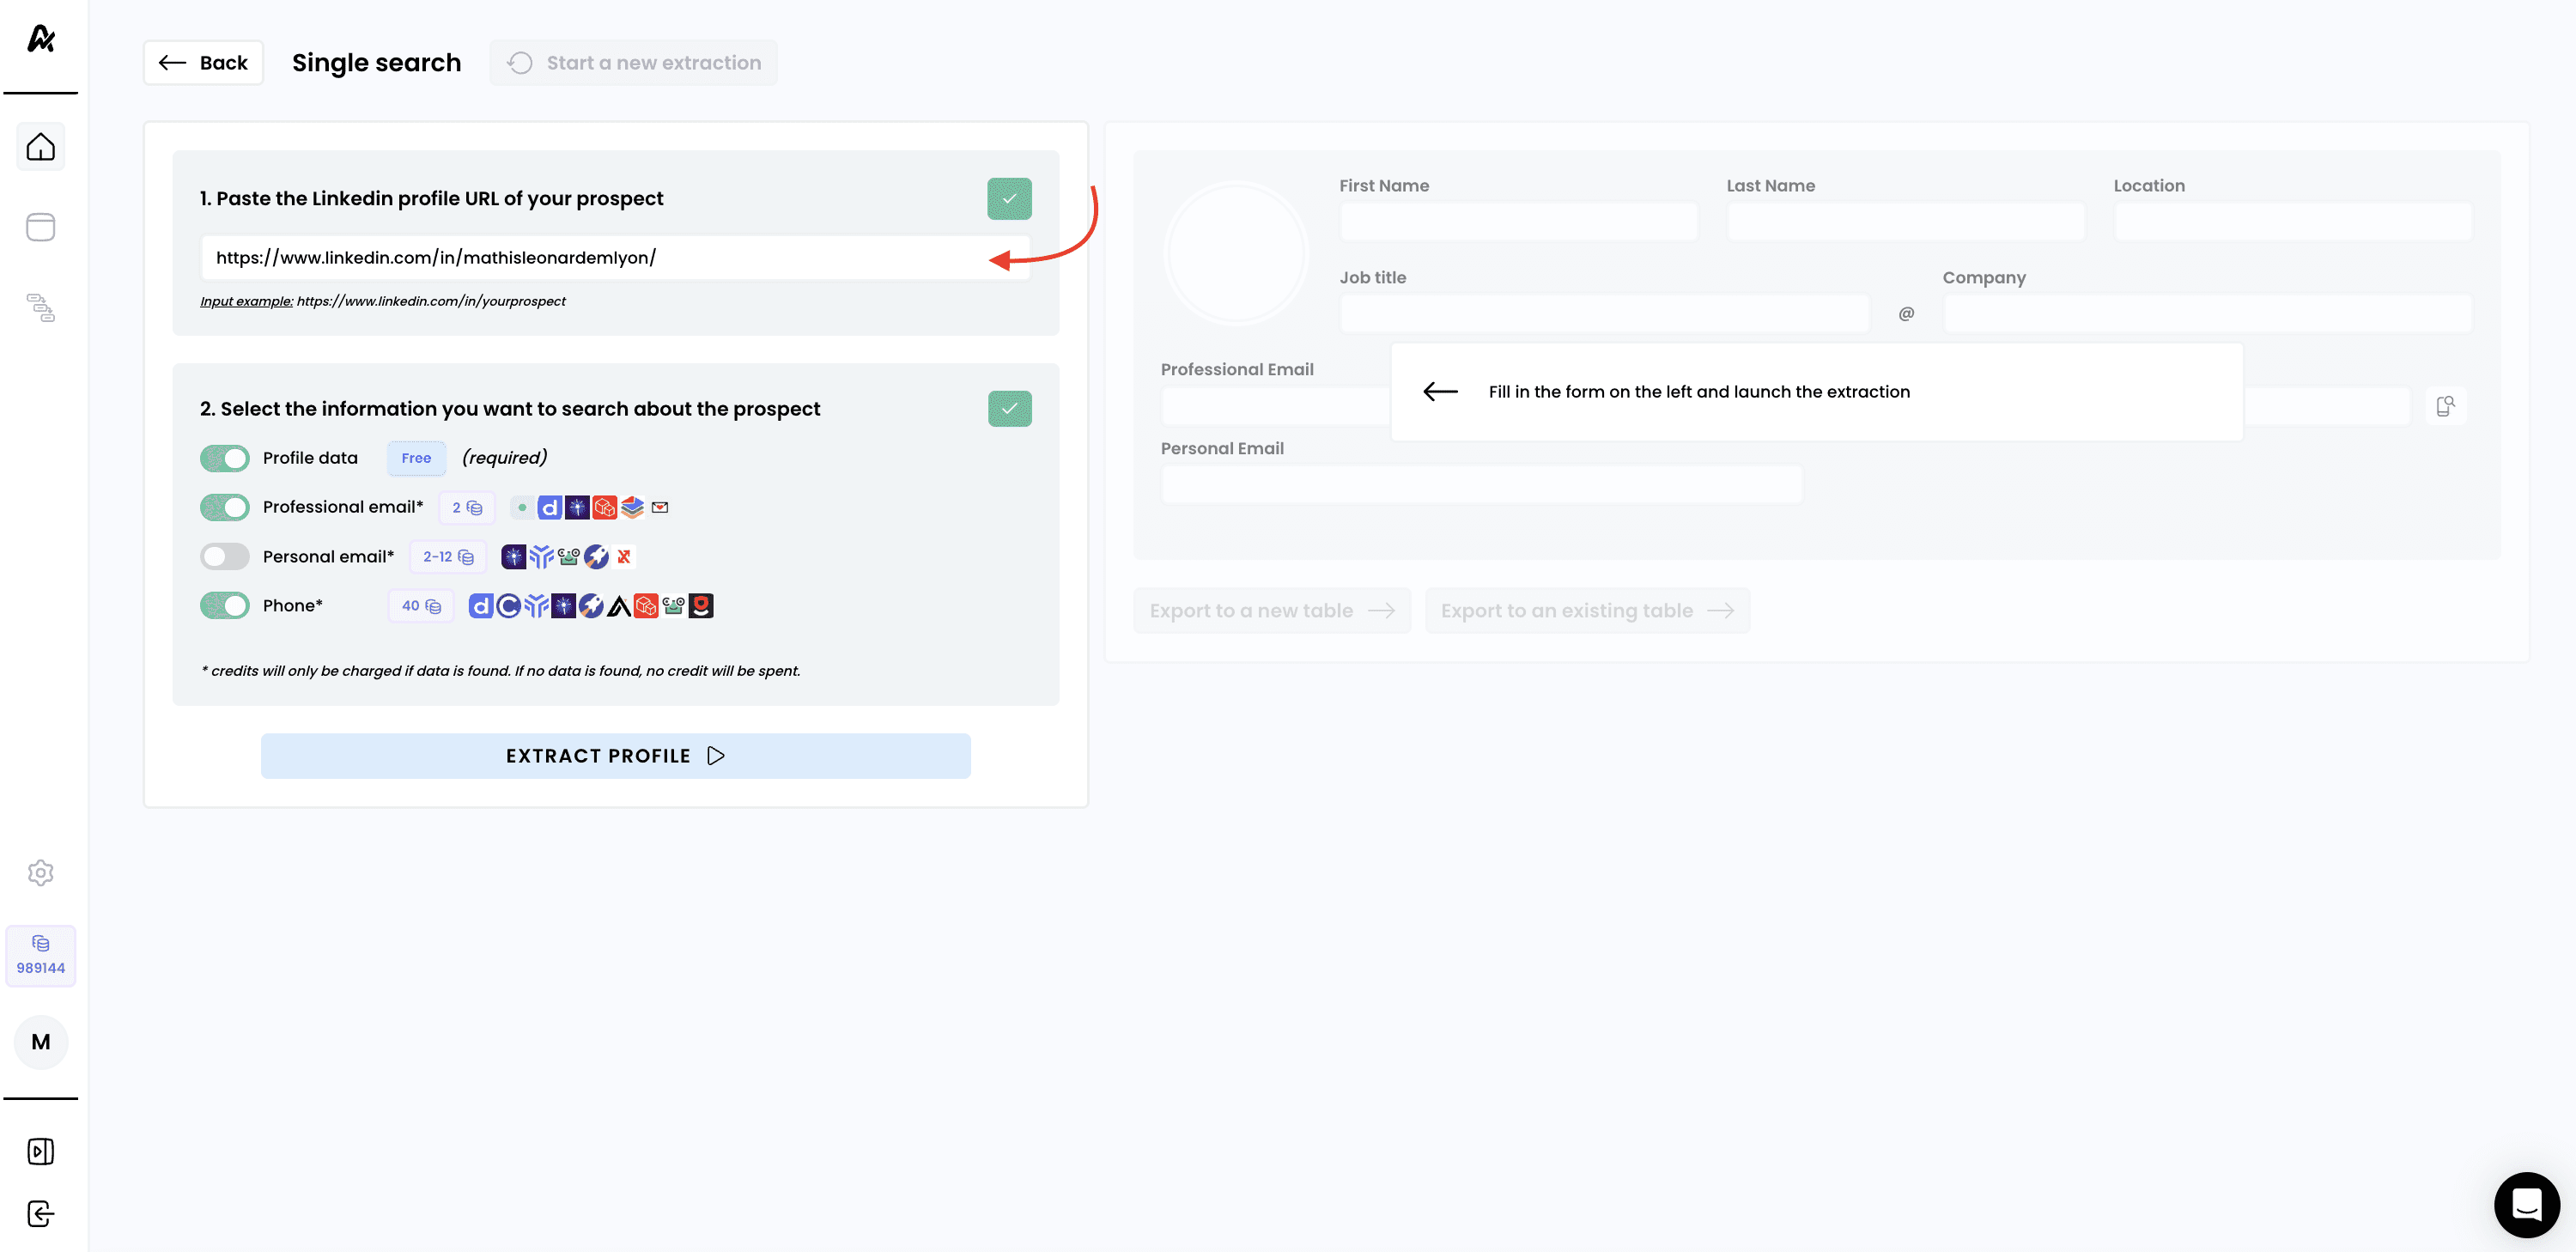Viewport: 2576px width, 1252px height.
Task: Open the settings gear icon
Action: 40,872
